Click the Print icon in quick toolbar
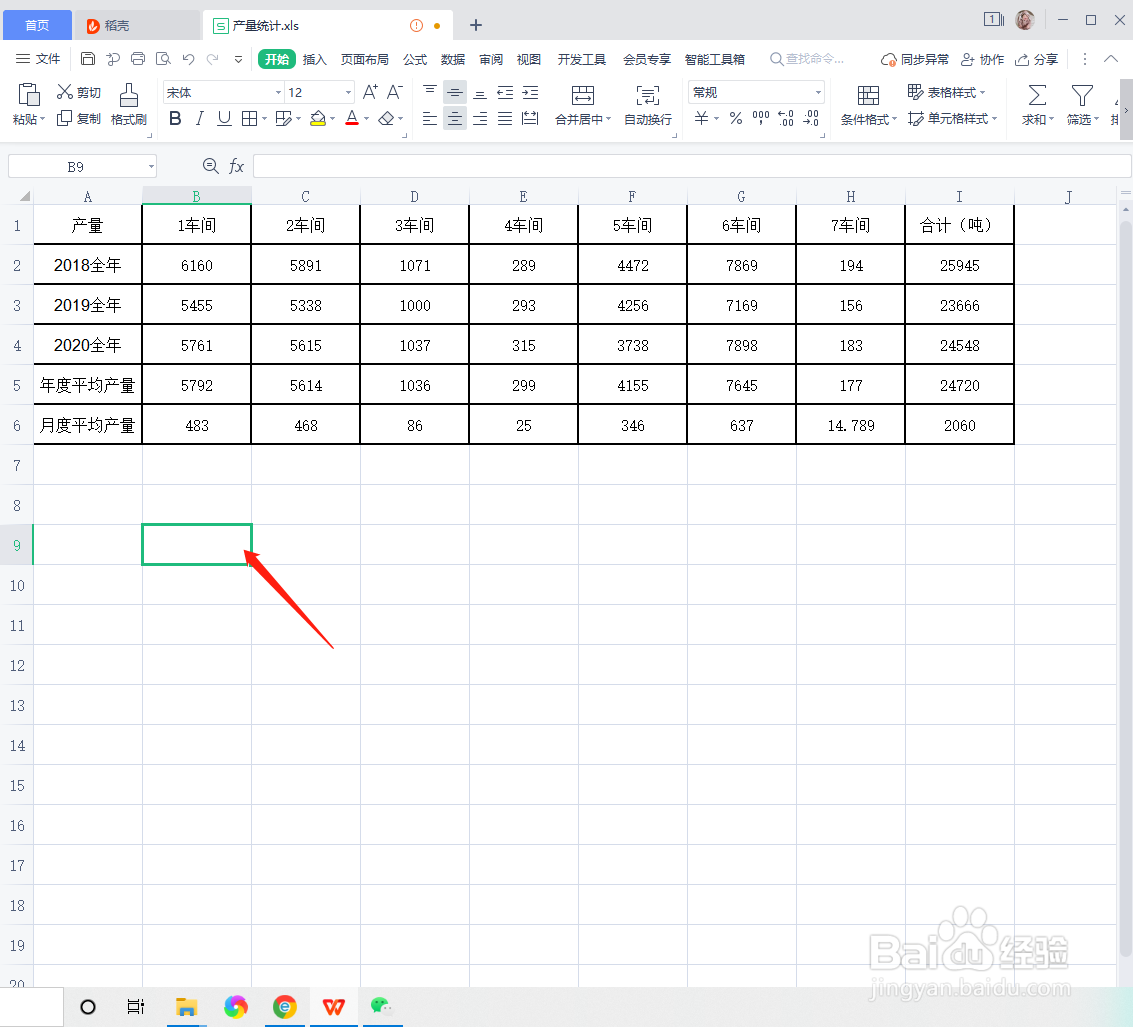The height and width of the screenshot is (1027, 1133). 138,59
